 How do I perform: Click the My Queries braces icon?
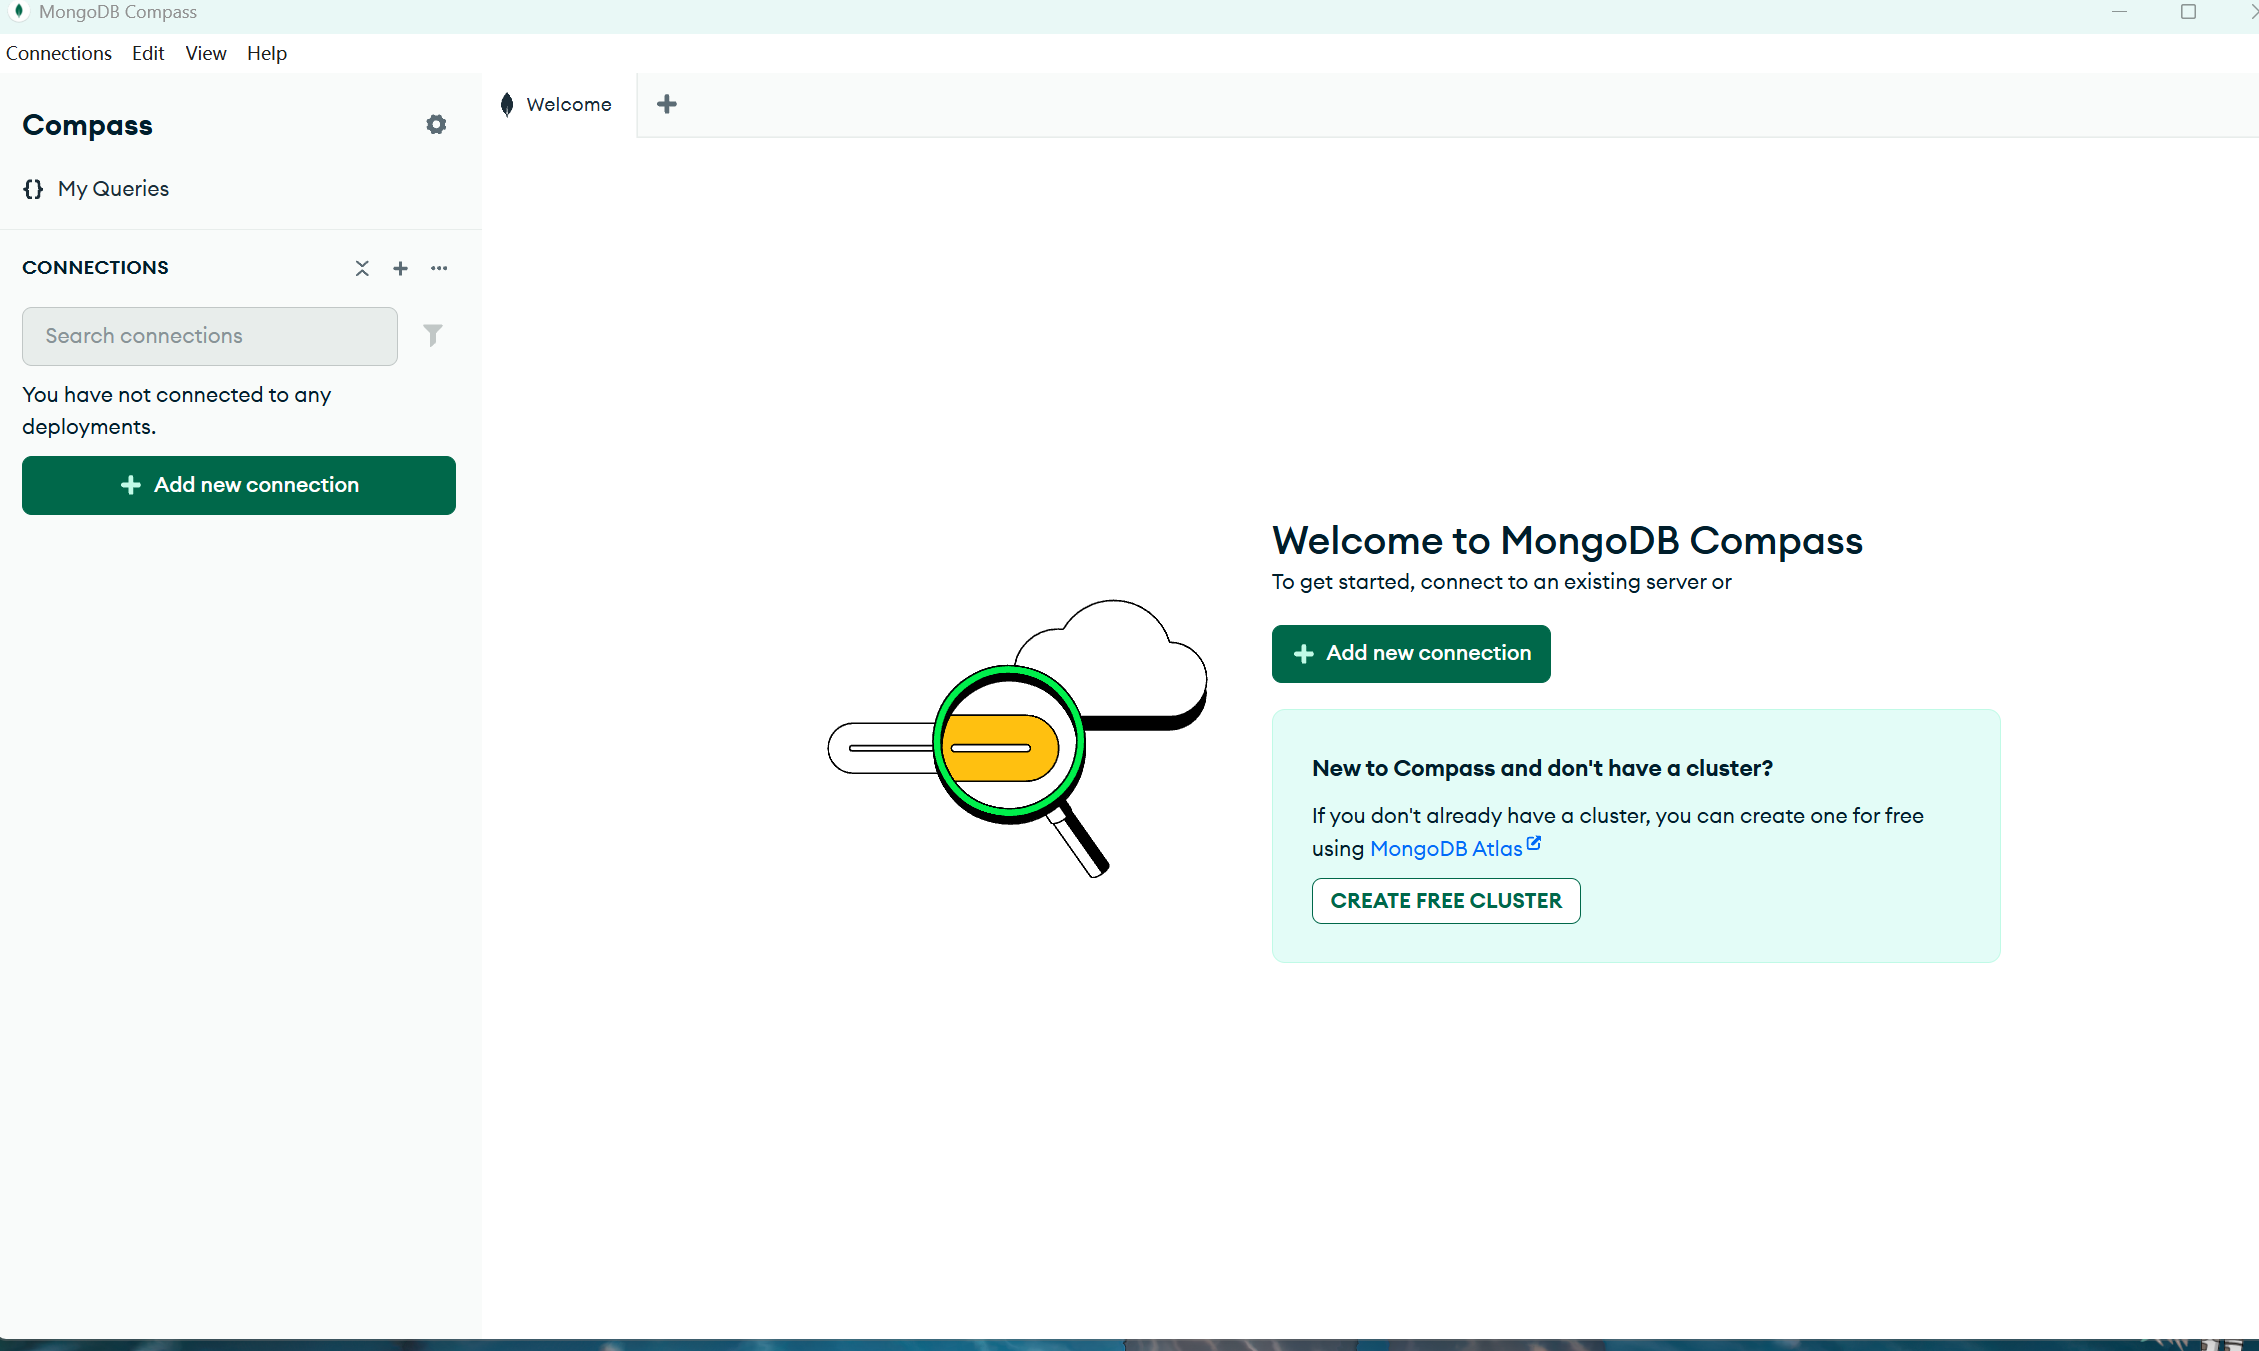tap(34, 189)
